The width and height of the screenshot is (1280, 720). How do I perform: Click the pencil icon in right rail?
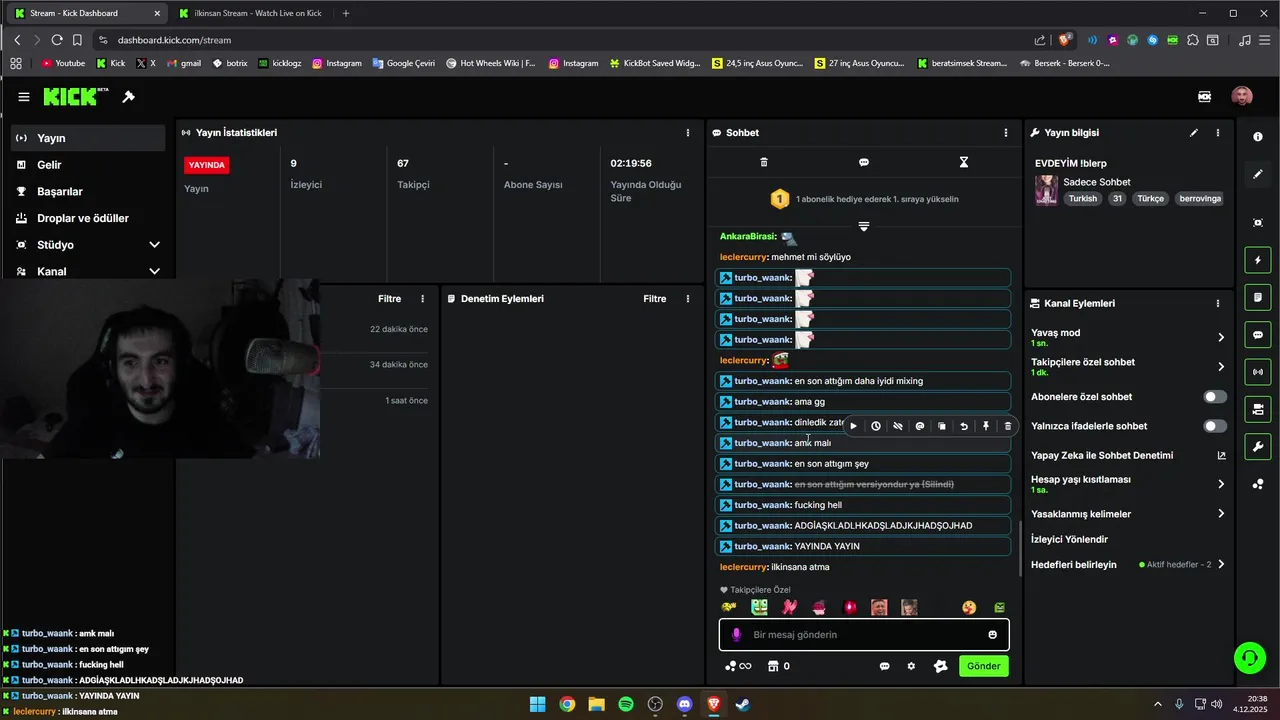point(1258,174)
